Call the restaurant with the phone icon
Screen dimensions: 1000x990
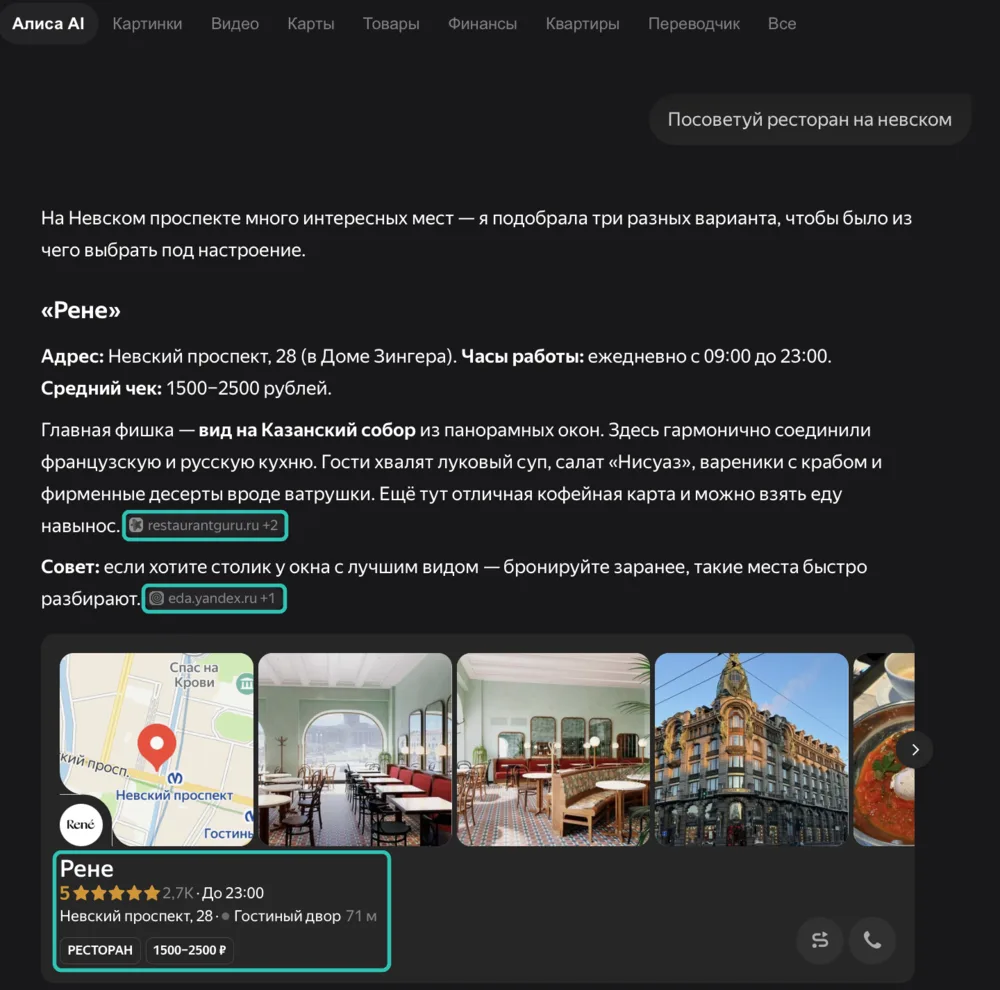coord(872,940)
